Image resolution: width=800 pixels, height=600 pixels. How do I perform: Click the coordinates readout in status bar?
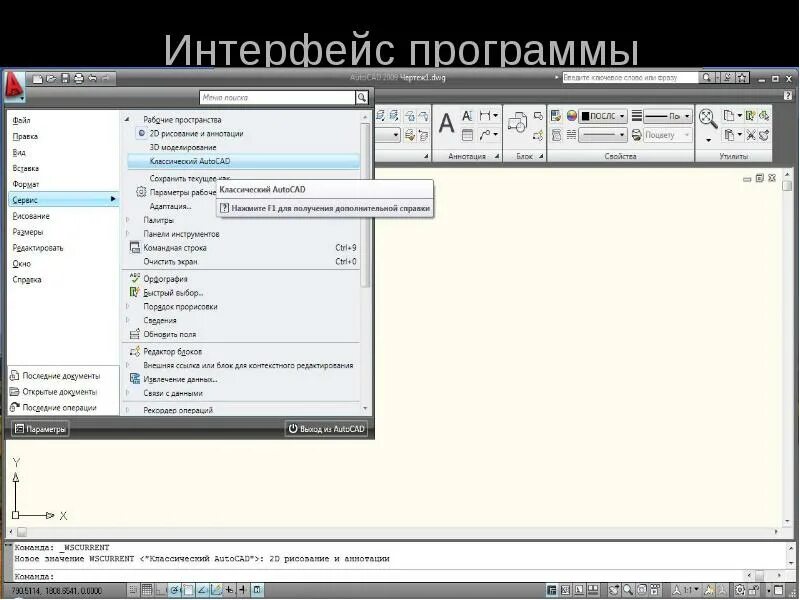57,591
